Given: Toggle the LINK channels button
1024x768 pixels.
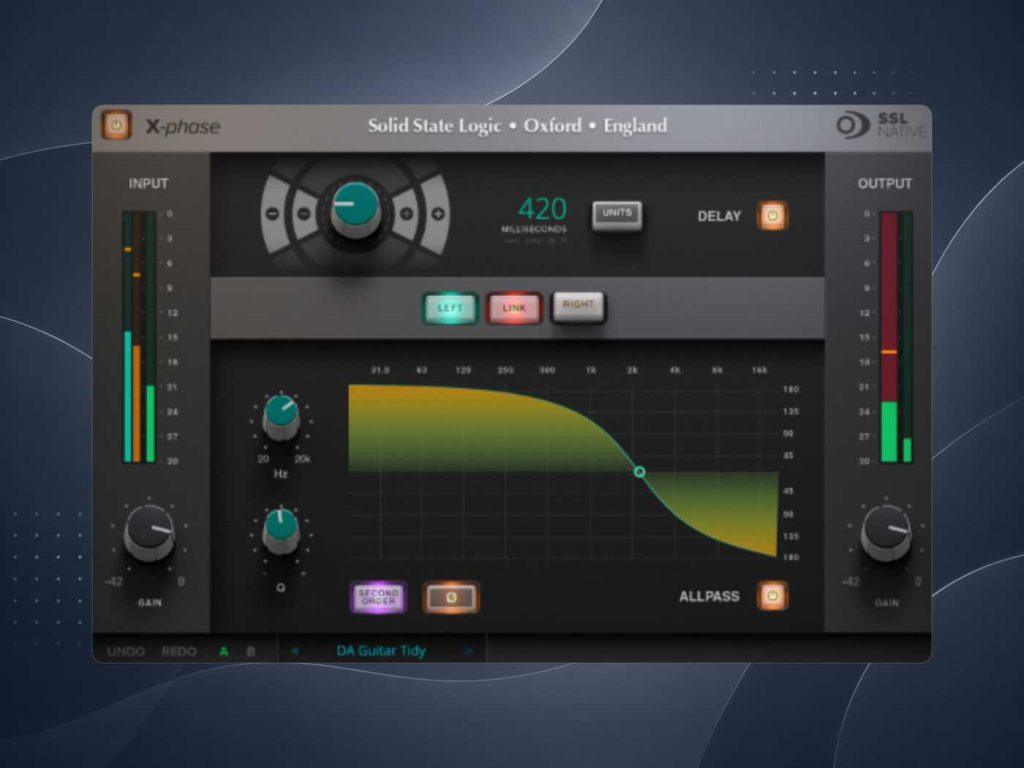Looking at the screenshot, I should [x=514, y=308].
